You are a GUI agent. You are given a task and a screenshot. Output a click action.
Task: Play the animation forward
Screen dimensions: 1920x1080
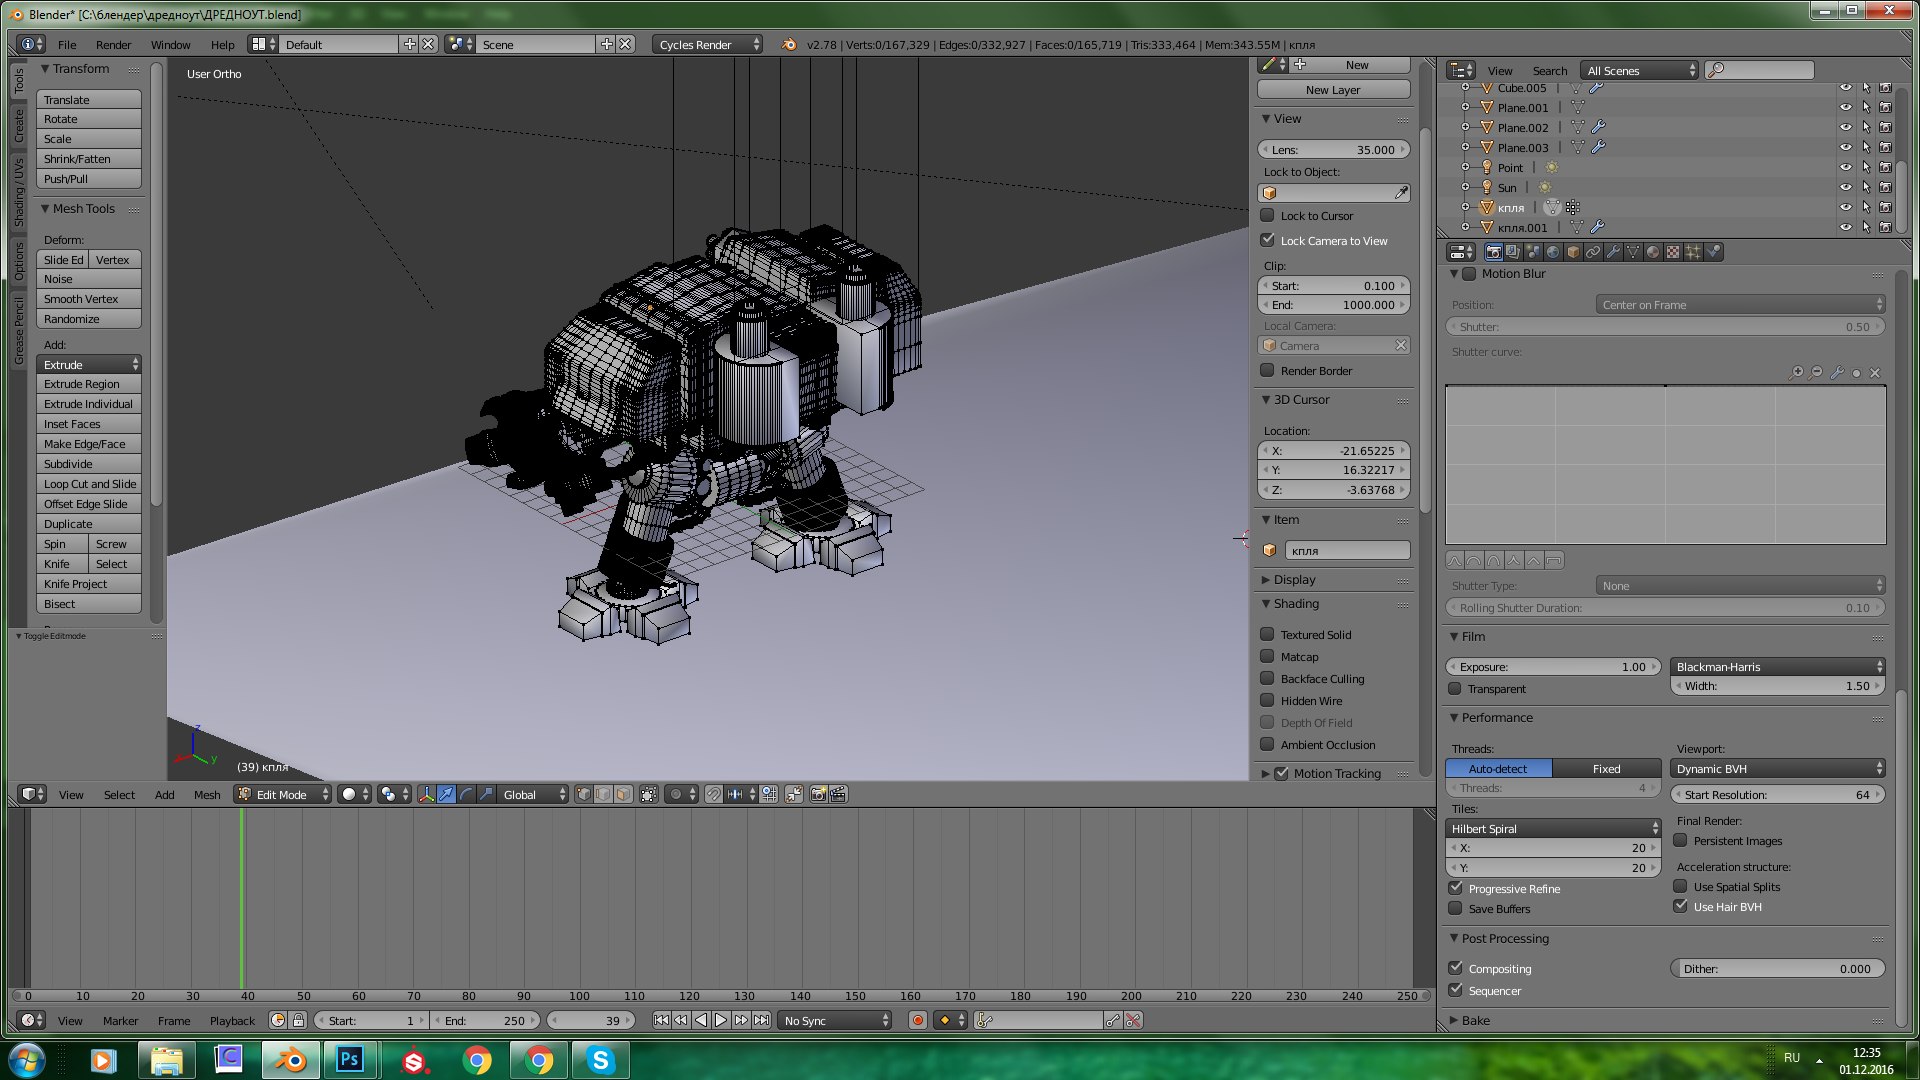(721, 1020)
